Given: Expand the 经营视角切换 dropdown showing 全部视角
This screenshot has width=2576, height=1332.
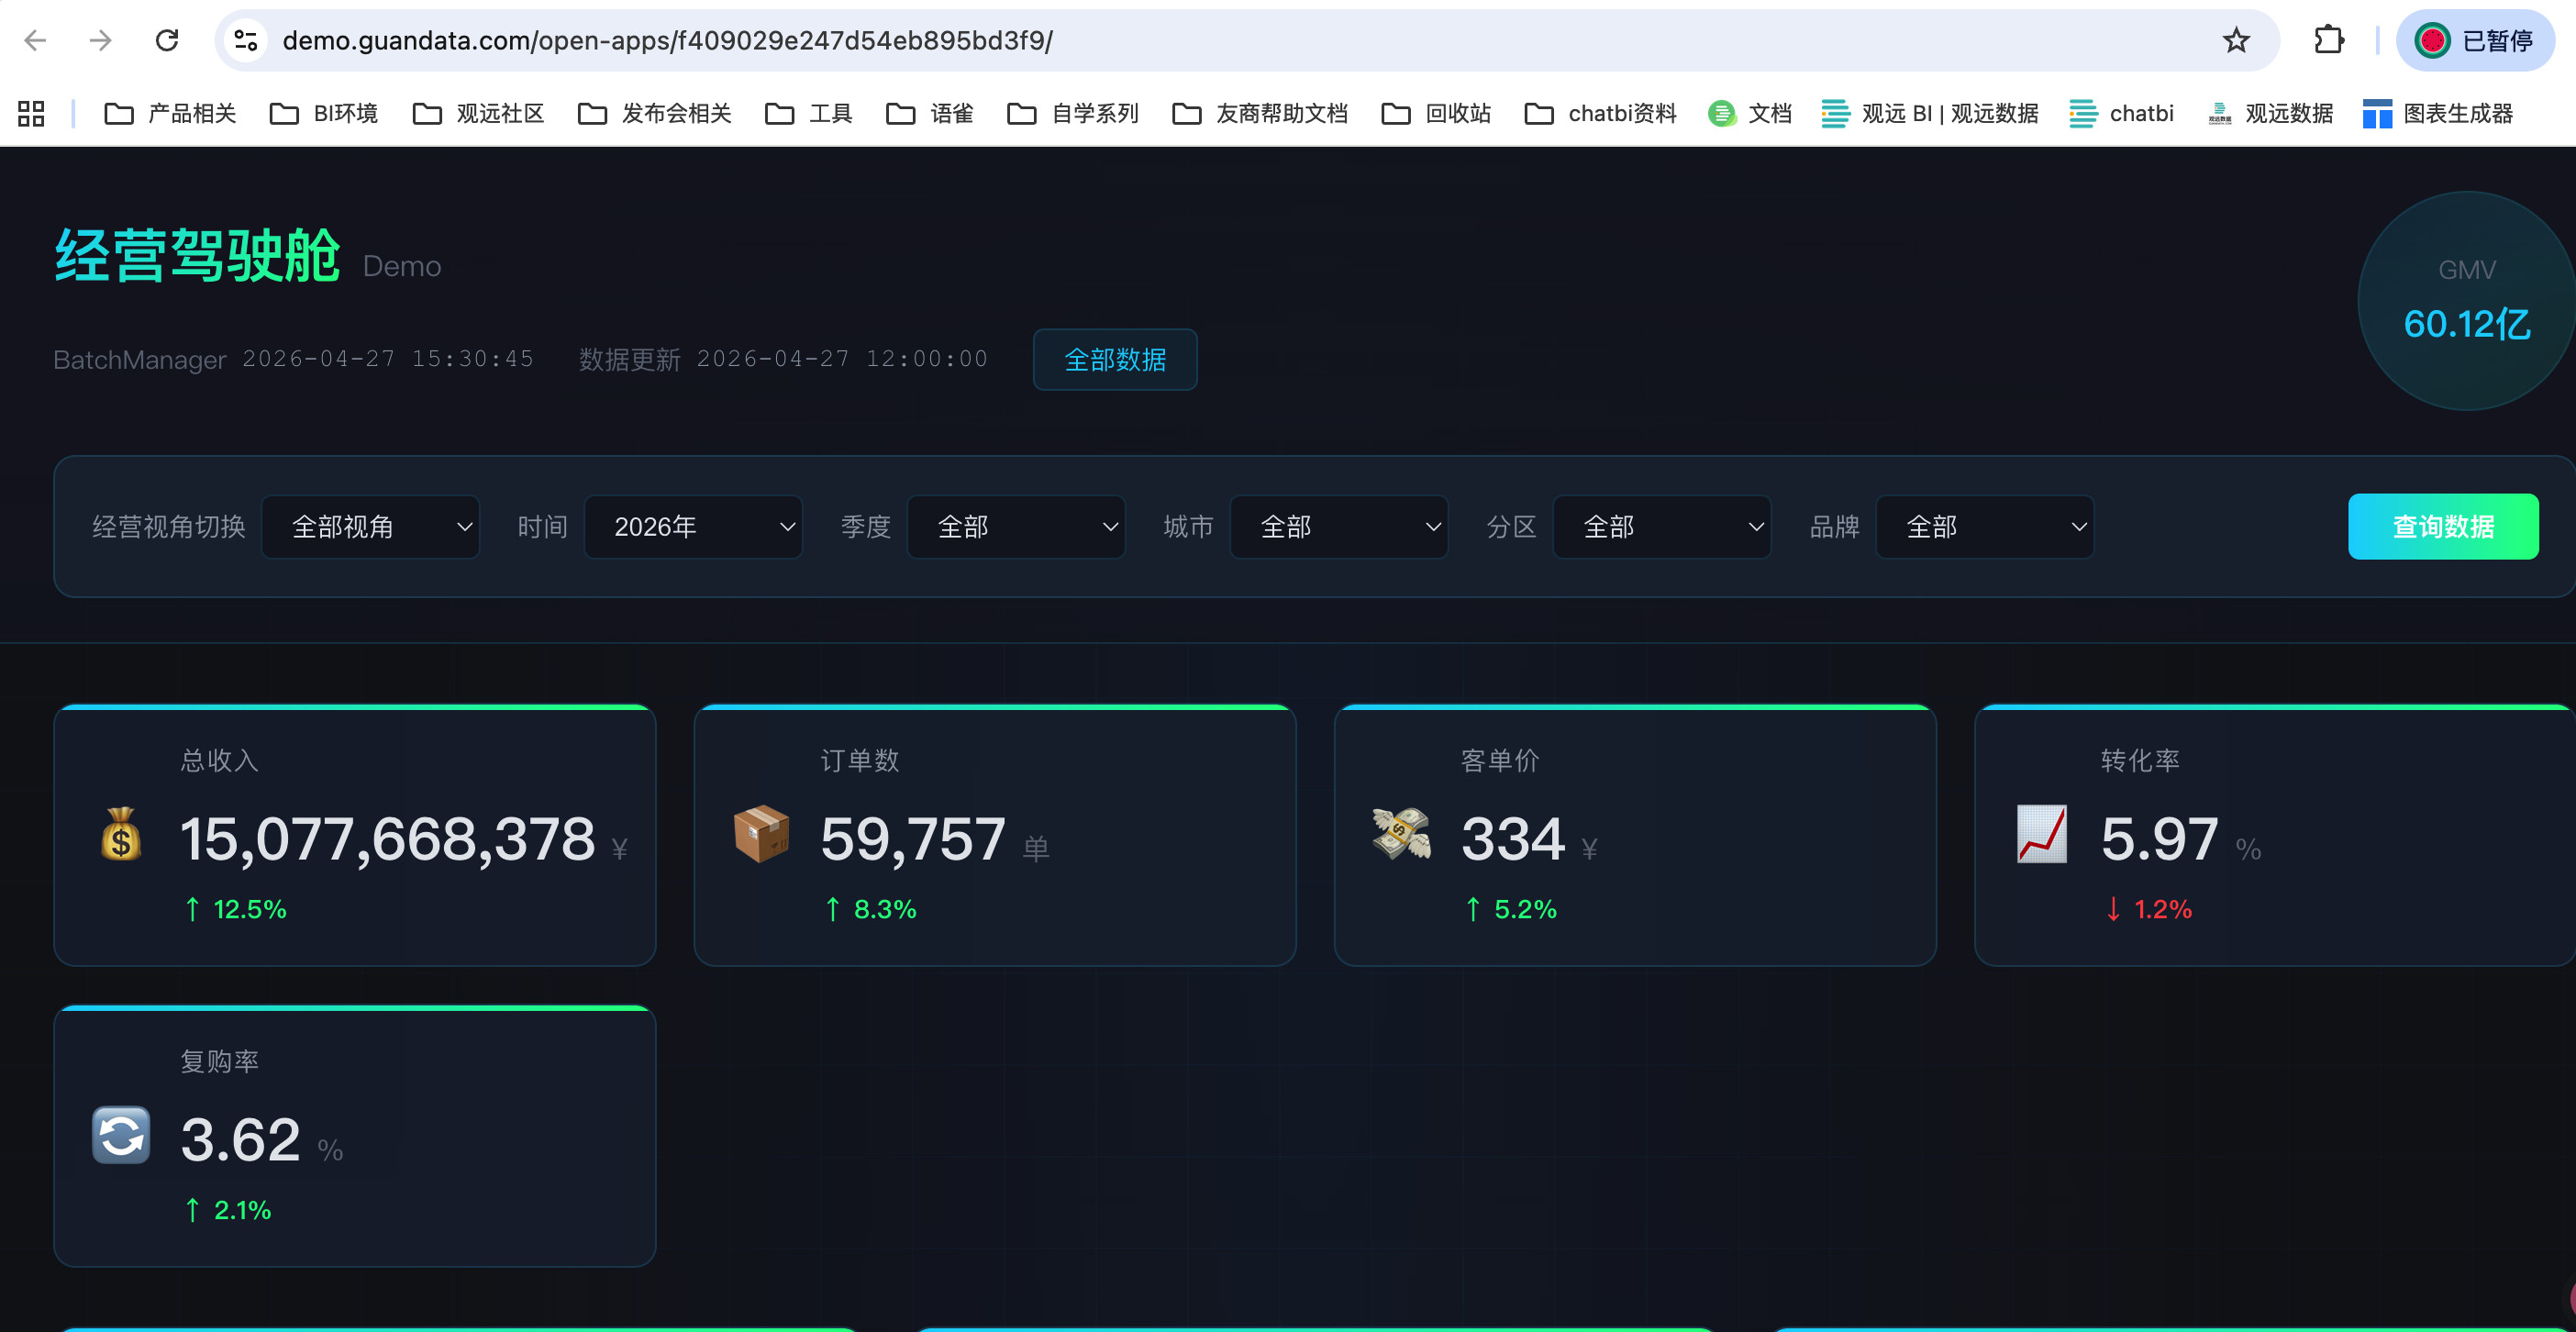Looking at the screenshot, I should click(x=371, y=527).
